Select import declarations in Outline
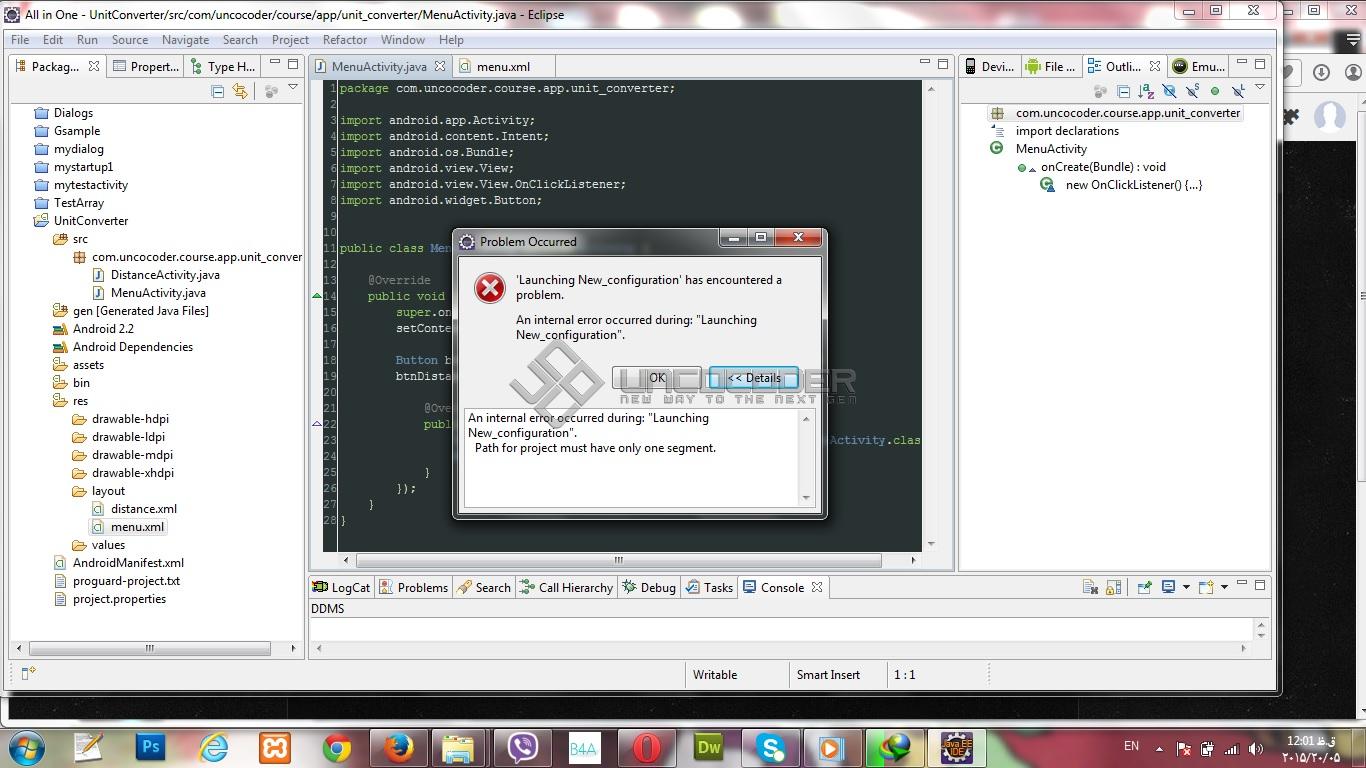Viewport: 1366px width, 768px height. [1067, 131]
